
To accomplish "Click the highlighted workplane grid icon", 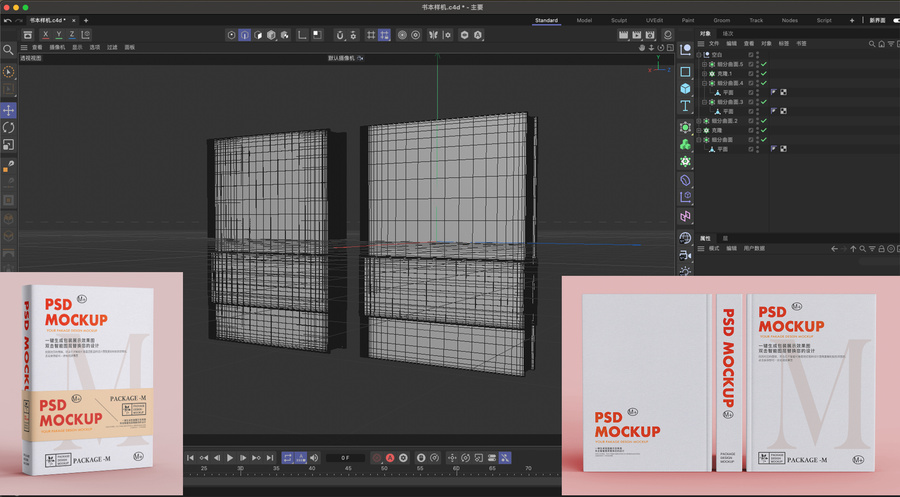I will pyautogui.click(x=384, y=35).
